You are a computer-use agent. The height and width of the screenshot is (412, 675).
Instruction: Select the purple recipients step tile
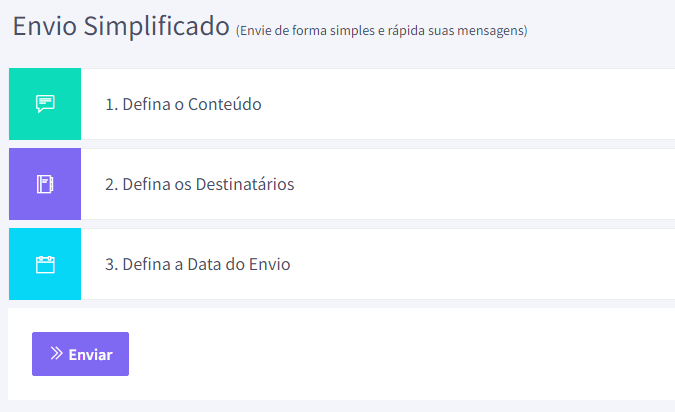coord(45,184)
